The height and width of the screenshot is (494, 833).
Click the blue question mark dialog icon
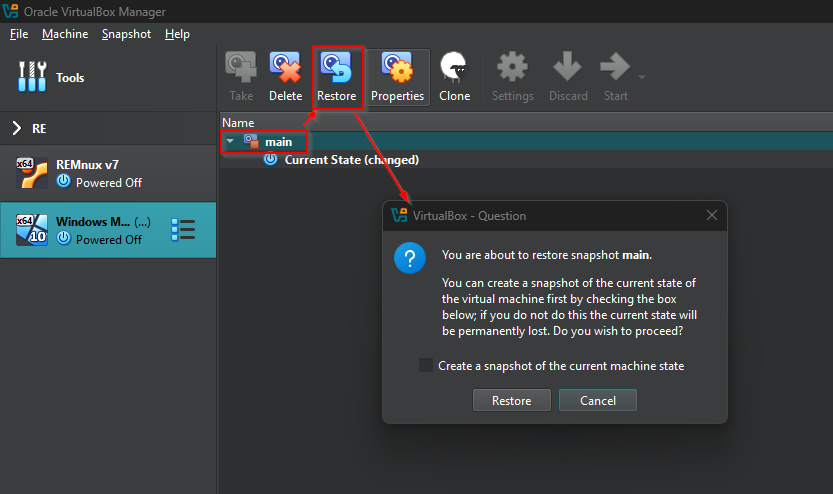click(410, 258)
